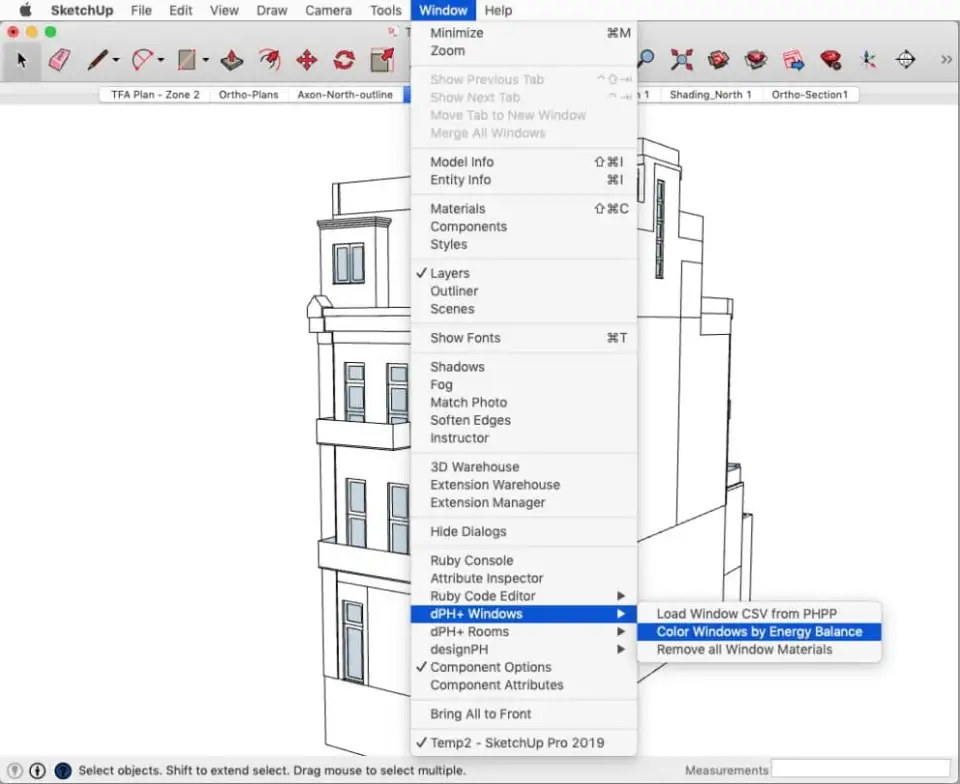Open the Pencil tool dropdown arrow
This screenshot has height=784, width=960.
[116, 61]
